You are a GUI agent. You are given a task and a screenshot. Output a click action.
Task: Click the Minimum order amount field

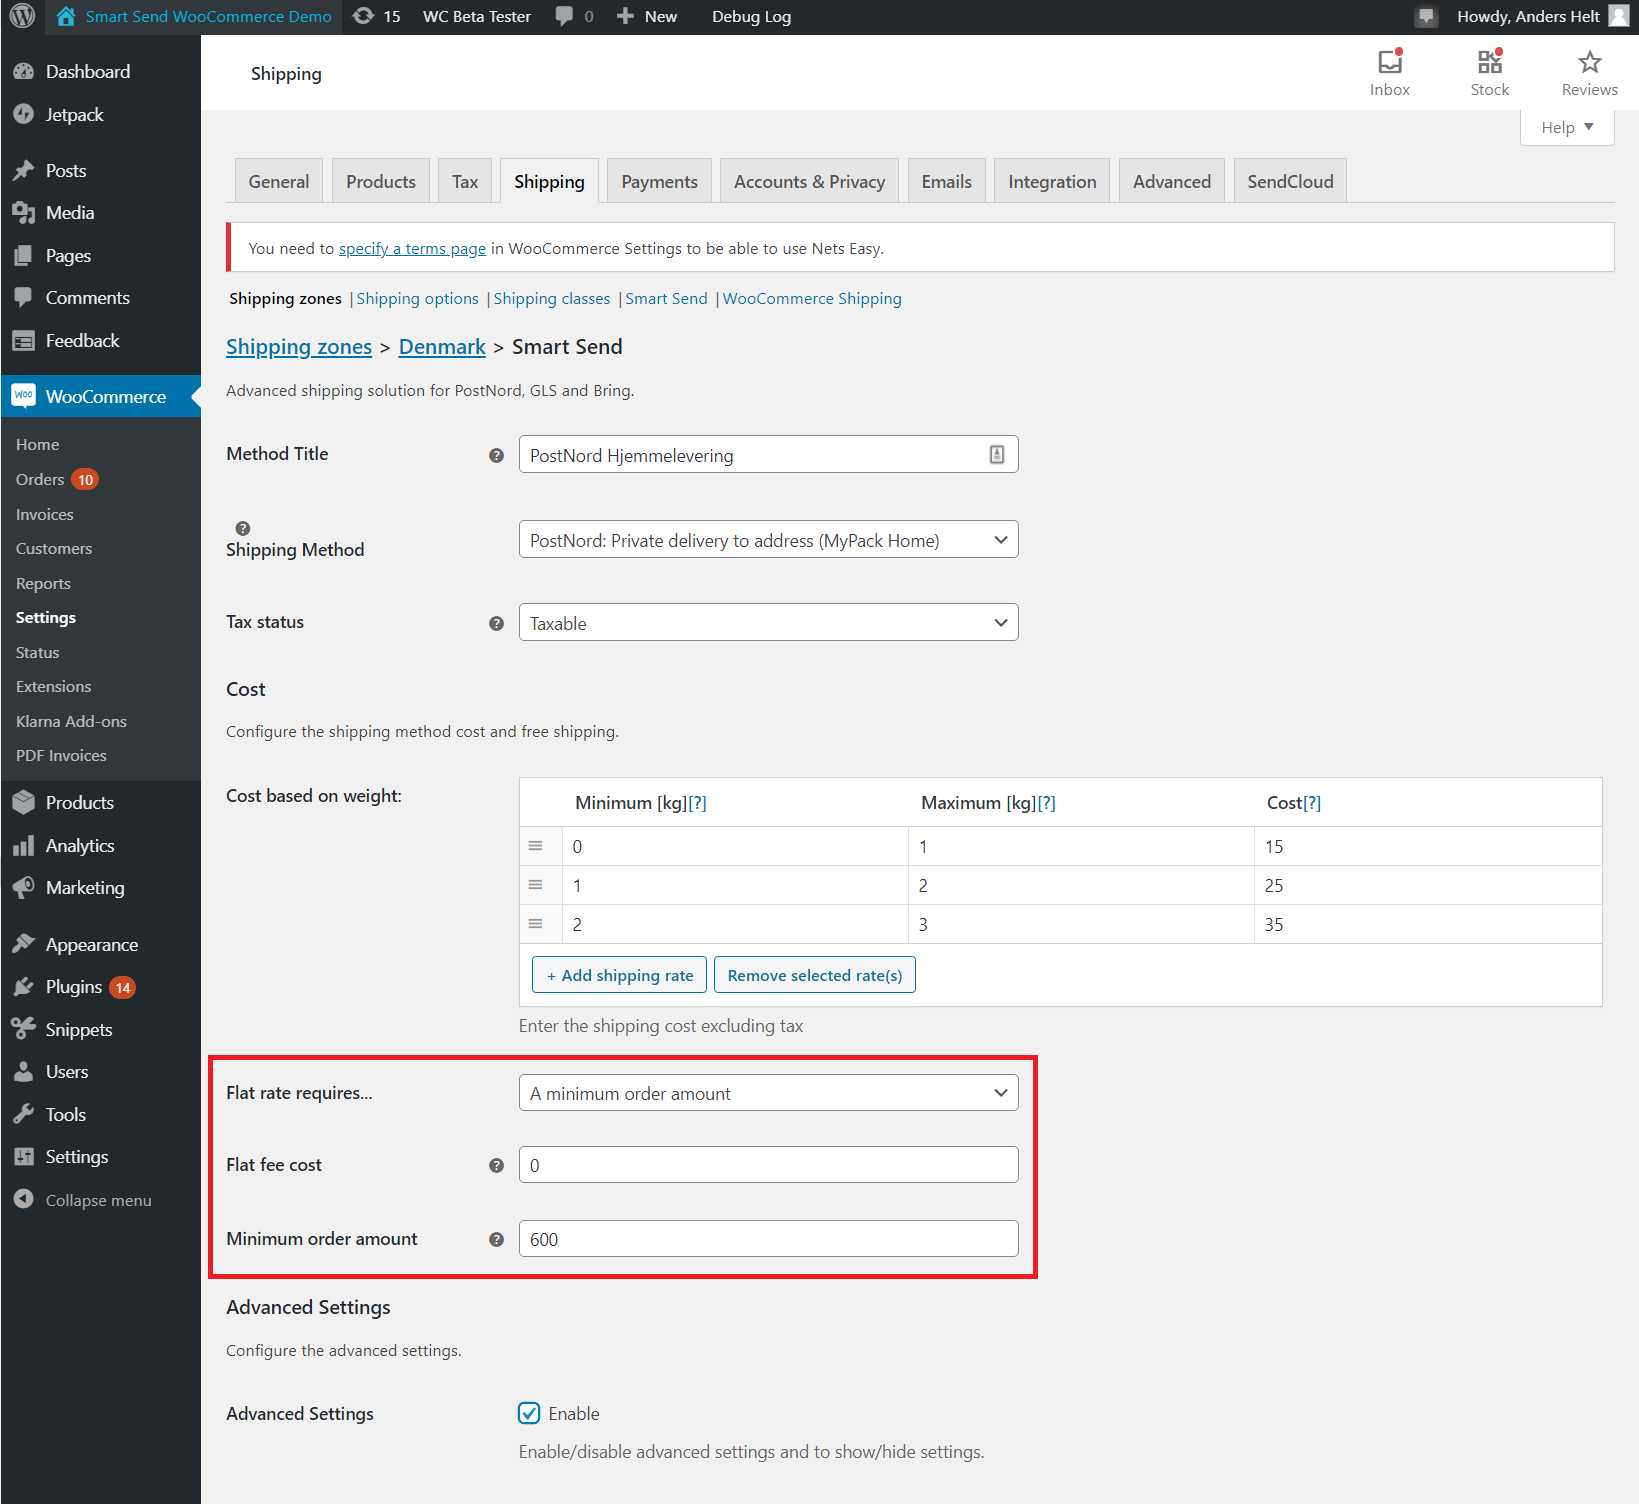click(768, 1239)
